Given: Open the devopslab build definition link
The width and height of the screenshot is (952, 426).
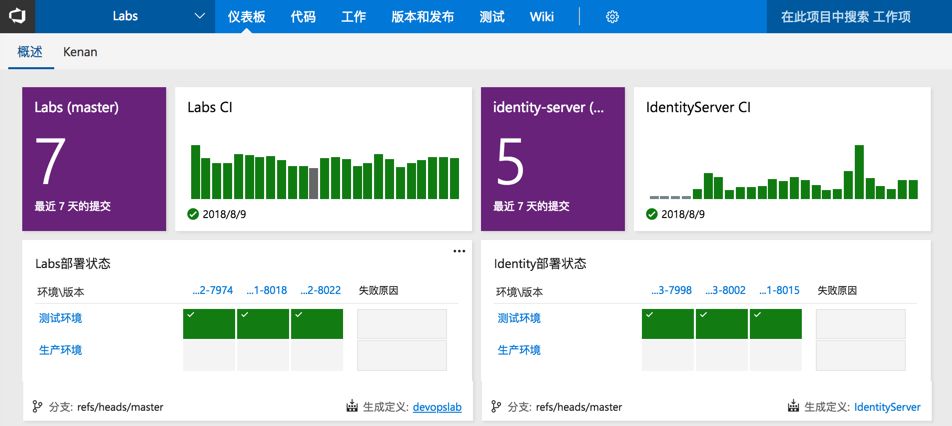Looking at the screenshot, I should (437, 407).
